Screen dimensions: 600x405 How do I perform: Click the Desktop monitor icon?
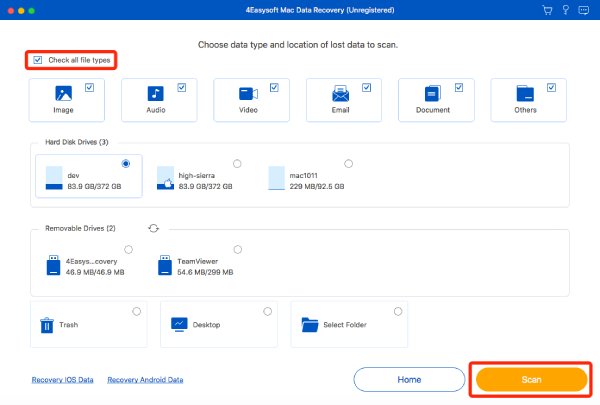coord(179,325)
